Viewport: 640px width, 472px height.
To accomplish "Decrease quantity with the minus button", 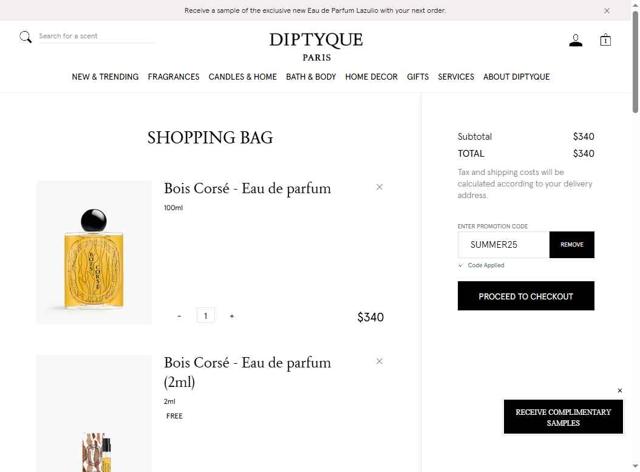I will 179,316.
